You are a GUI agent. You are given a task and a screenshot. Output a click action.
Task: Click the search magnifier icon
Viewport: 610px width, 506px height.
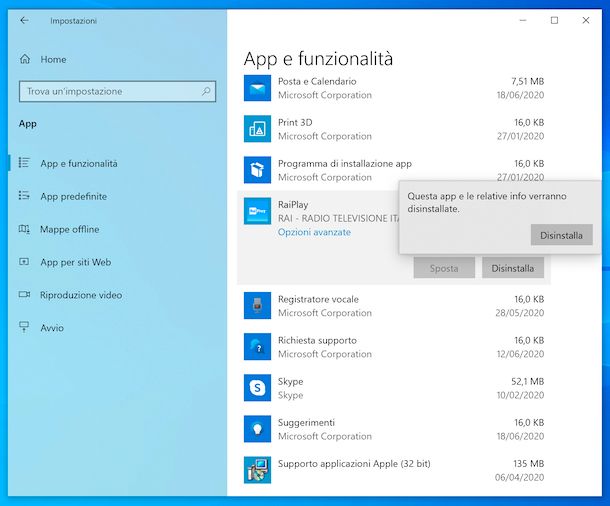pyautogui.click(x=206, y=91)
